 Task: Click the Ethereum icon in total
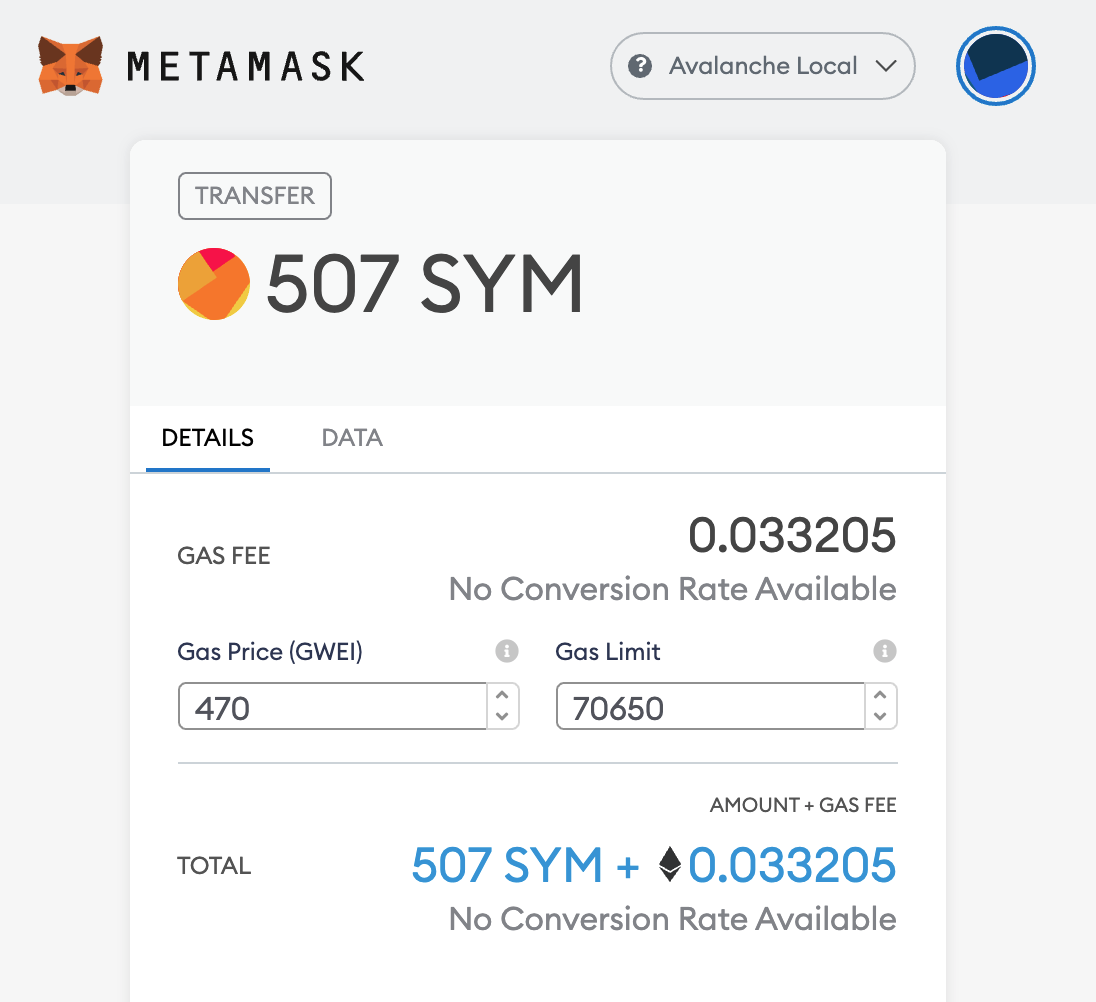(670, 864)
